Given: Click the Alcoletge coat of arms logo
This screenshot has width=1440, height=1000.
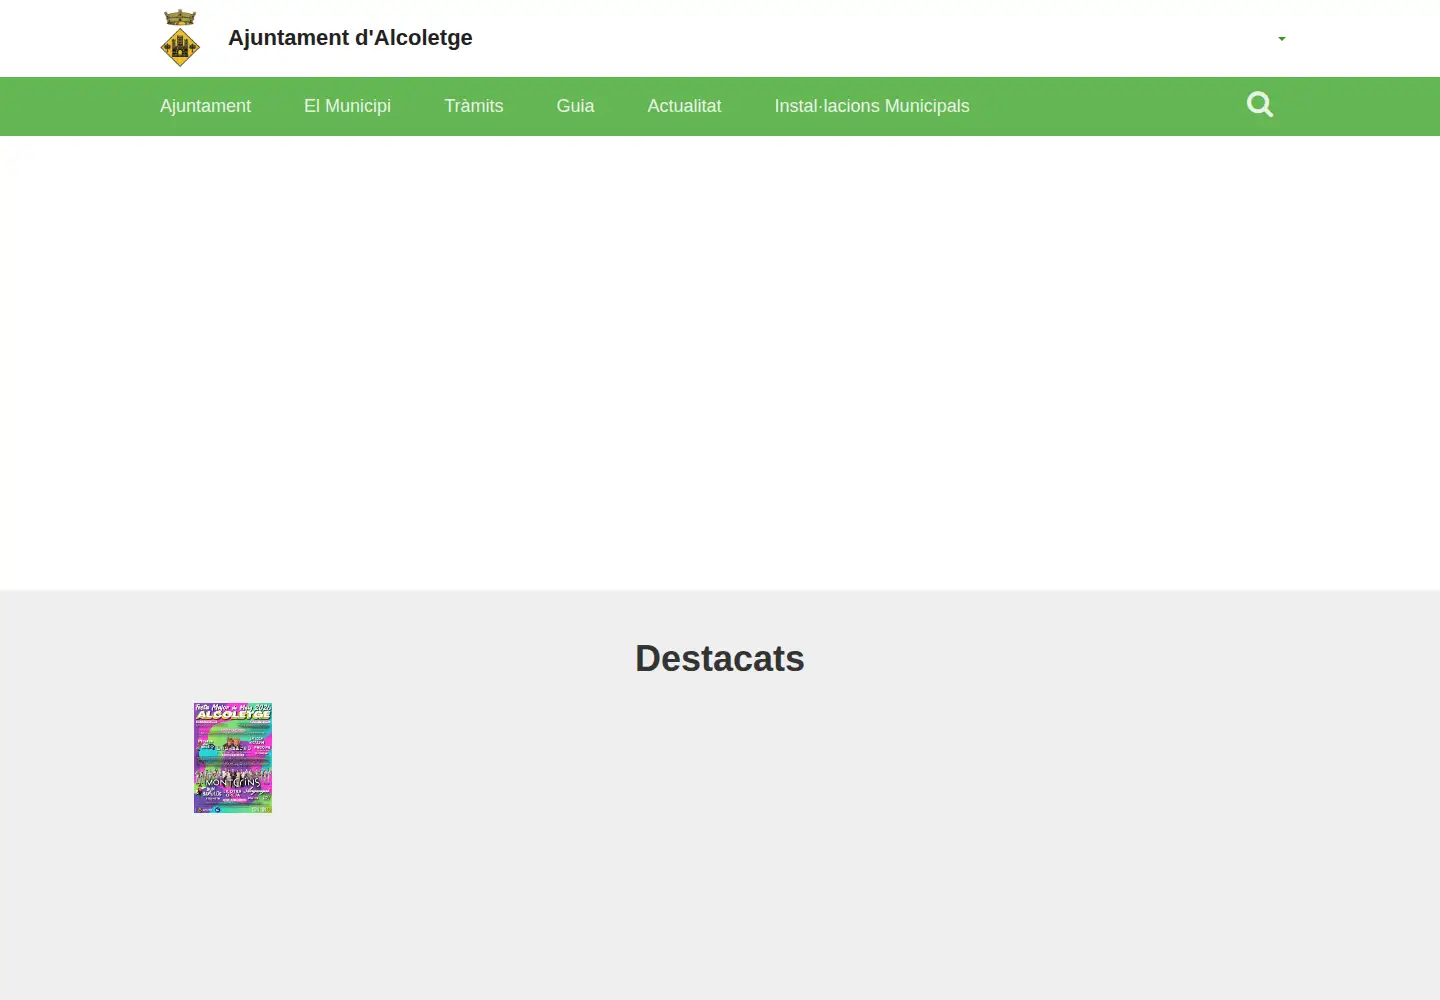Looking at the screenshot, I should click(180, 38).
